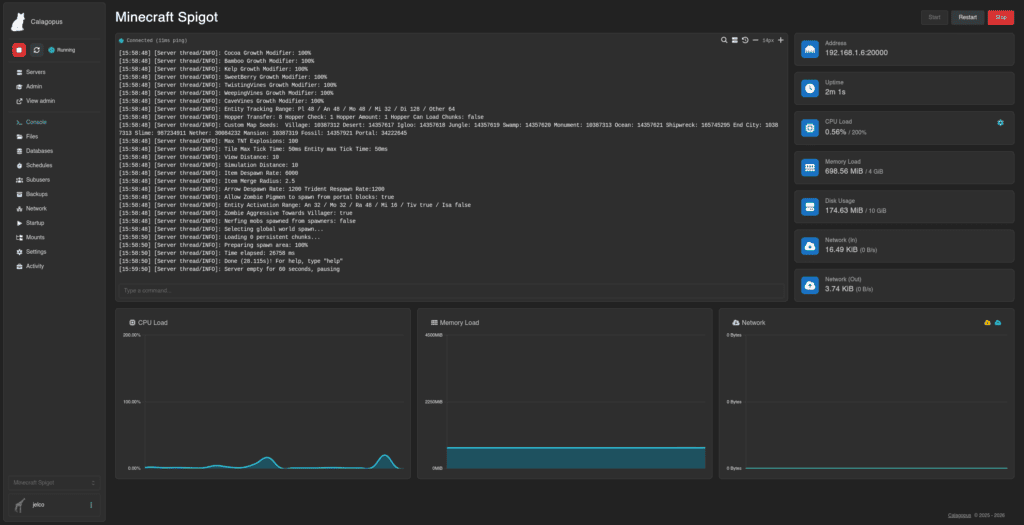Screen dimensions: 1024x525
Task: Click the Calagopus cat logo
Action: click(18, 22)
